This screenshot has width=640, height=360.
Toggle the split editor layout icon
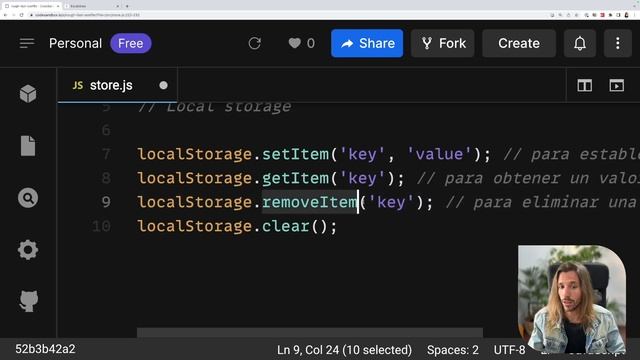(584, 85)
